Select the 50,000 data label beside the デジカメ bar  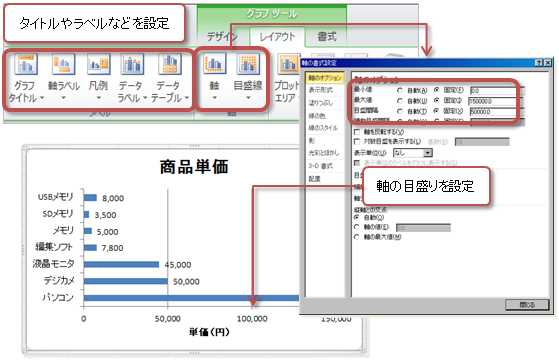pyautogui.click(x=186, y=282)
